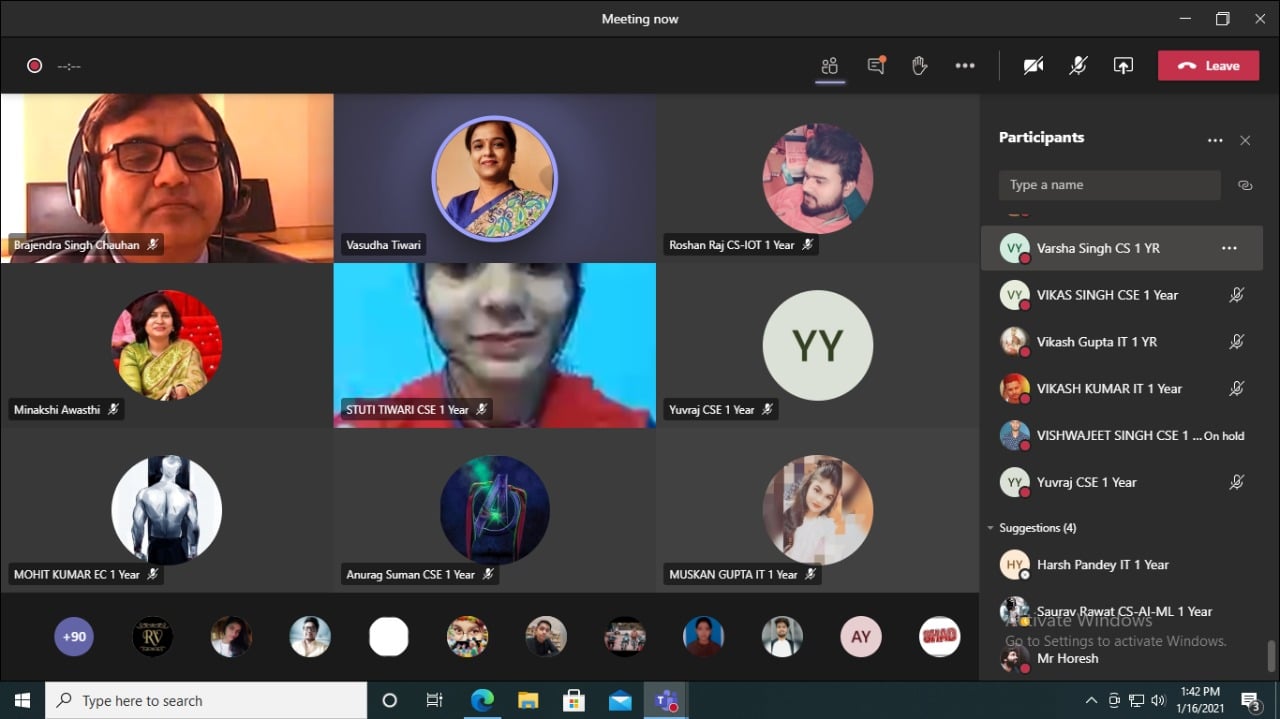
Task: Toggle the camera on or off
Action: (x=1033, y=66)
